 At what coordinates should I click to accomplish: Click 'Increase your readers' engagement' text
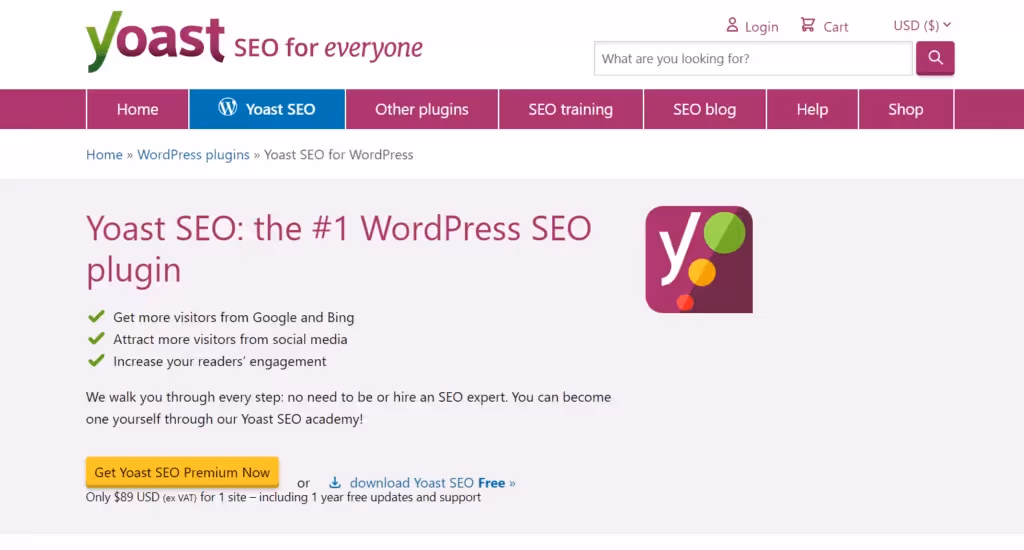[219, 361]
